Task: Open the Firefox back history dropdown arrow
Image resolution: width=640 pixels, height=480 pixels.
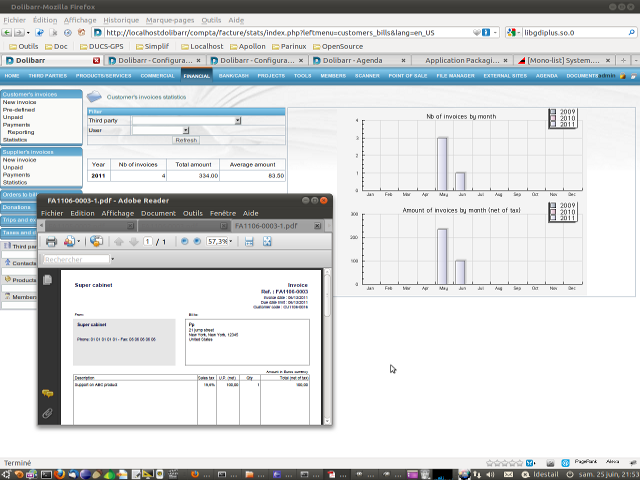Action: (x=28, y=32)
